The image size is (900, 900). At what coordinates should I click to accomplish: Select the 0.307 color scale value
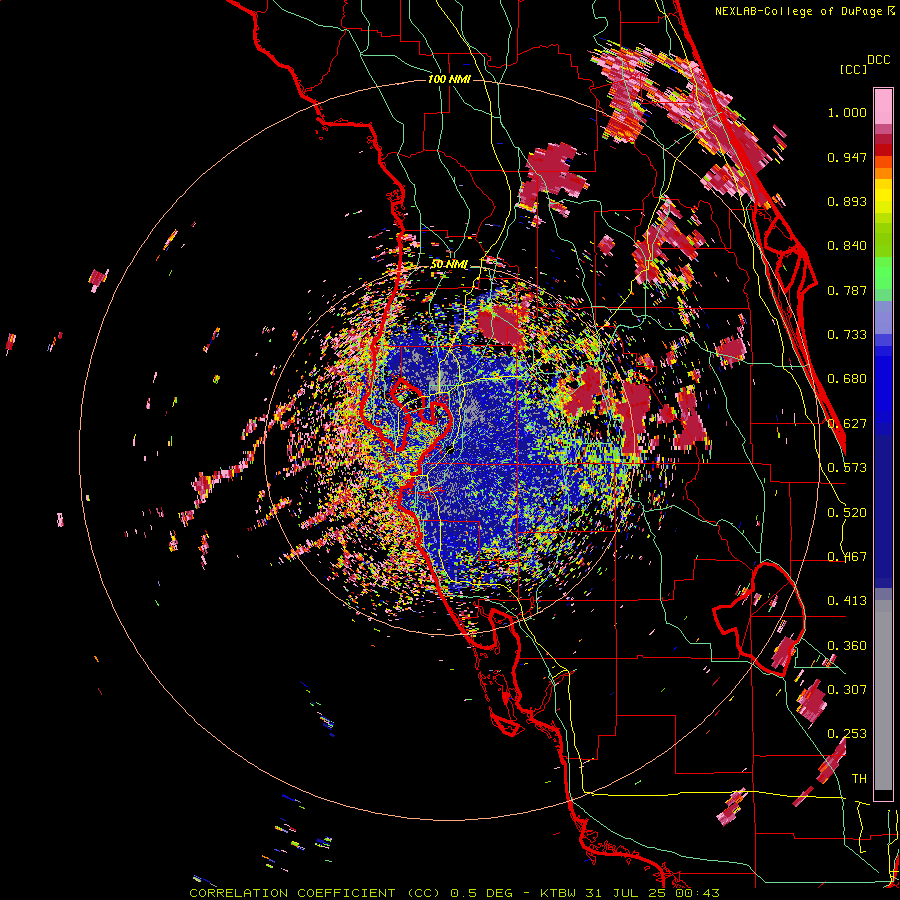(847, 690)
